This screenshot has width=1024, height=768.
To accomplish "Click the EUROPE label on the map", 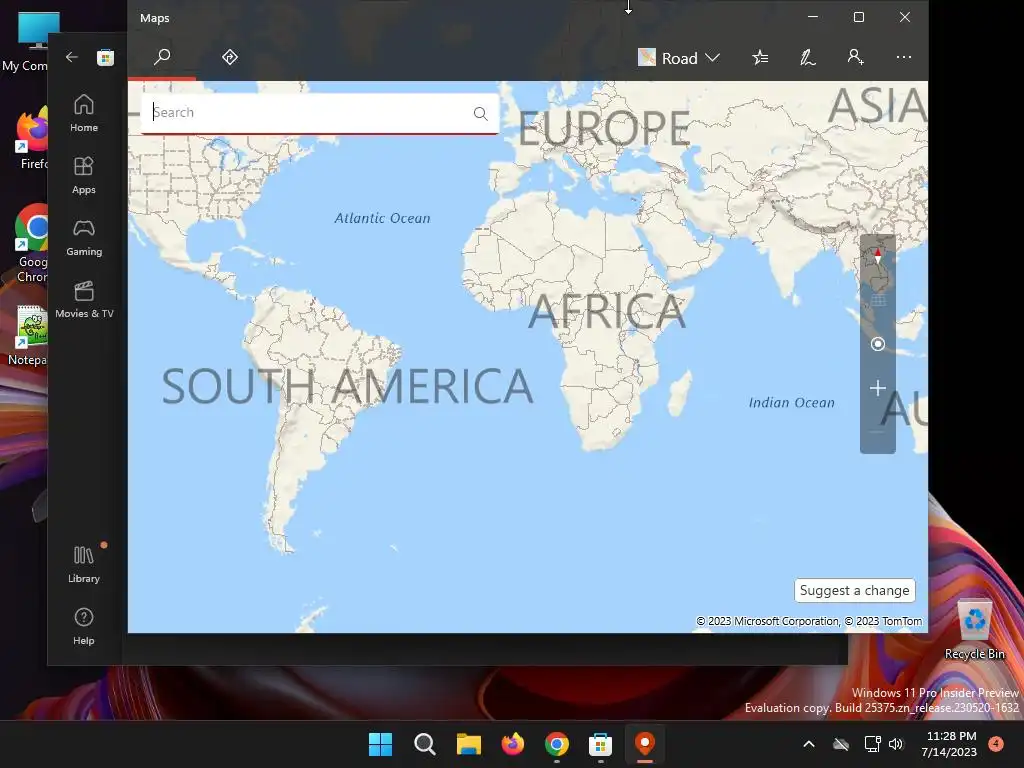I will click(x=605, y=127).
